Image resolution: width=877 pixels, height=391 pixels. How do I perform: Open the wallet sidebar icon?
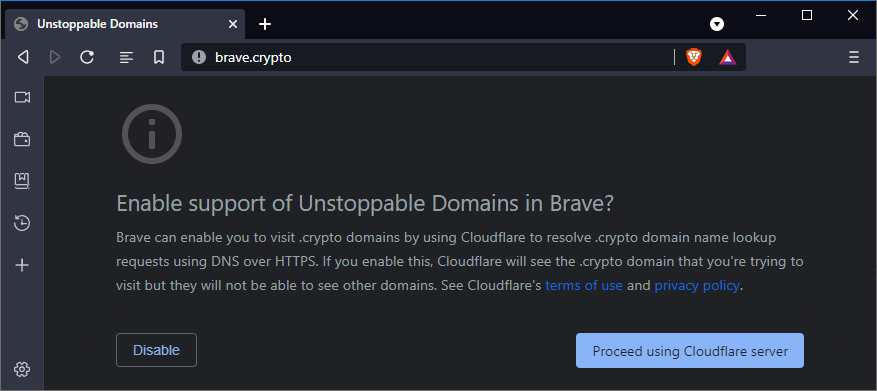point(22,139)
